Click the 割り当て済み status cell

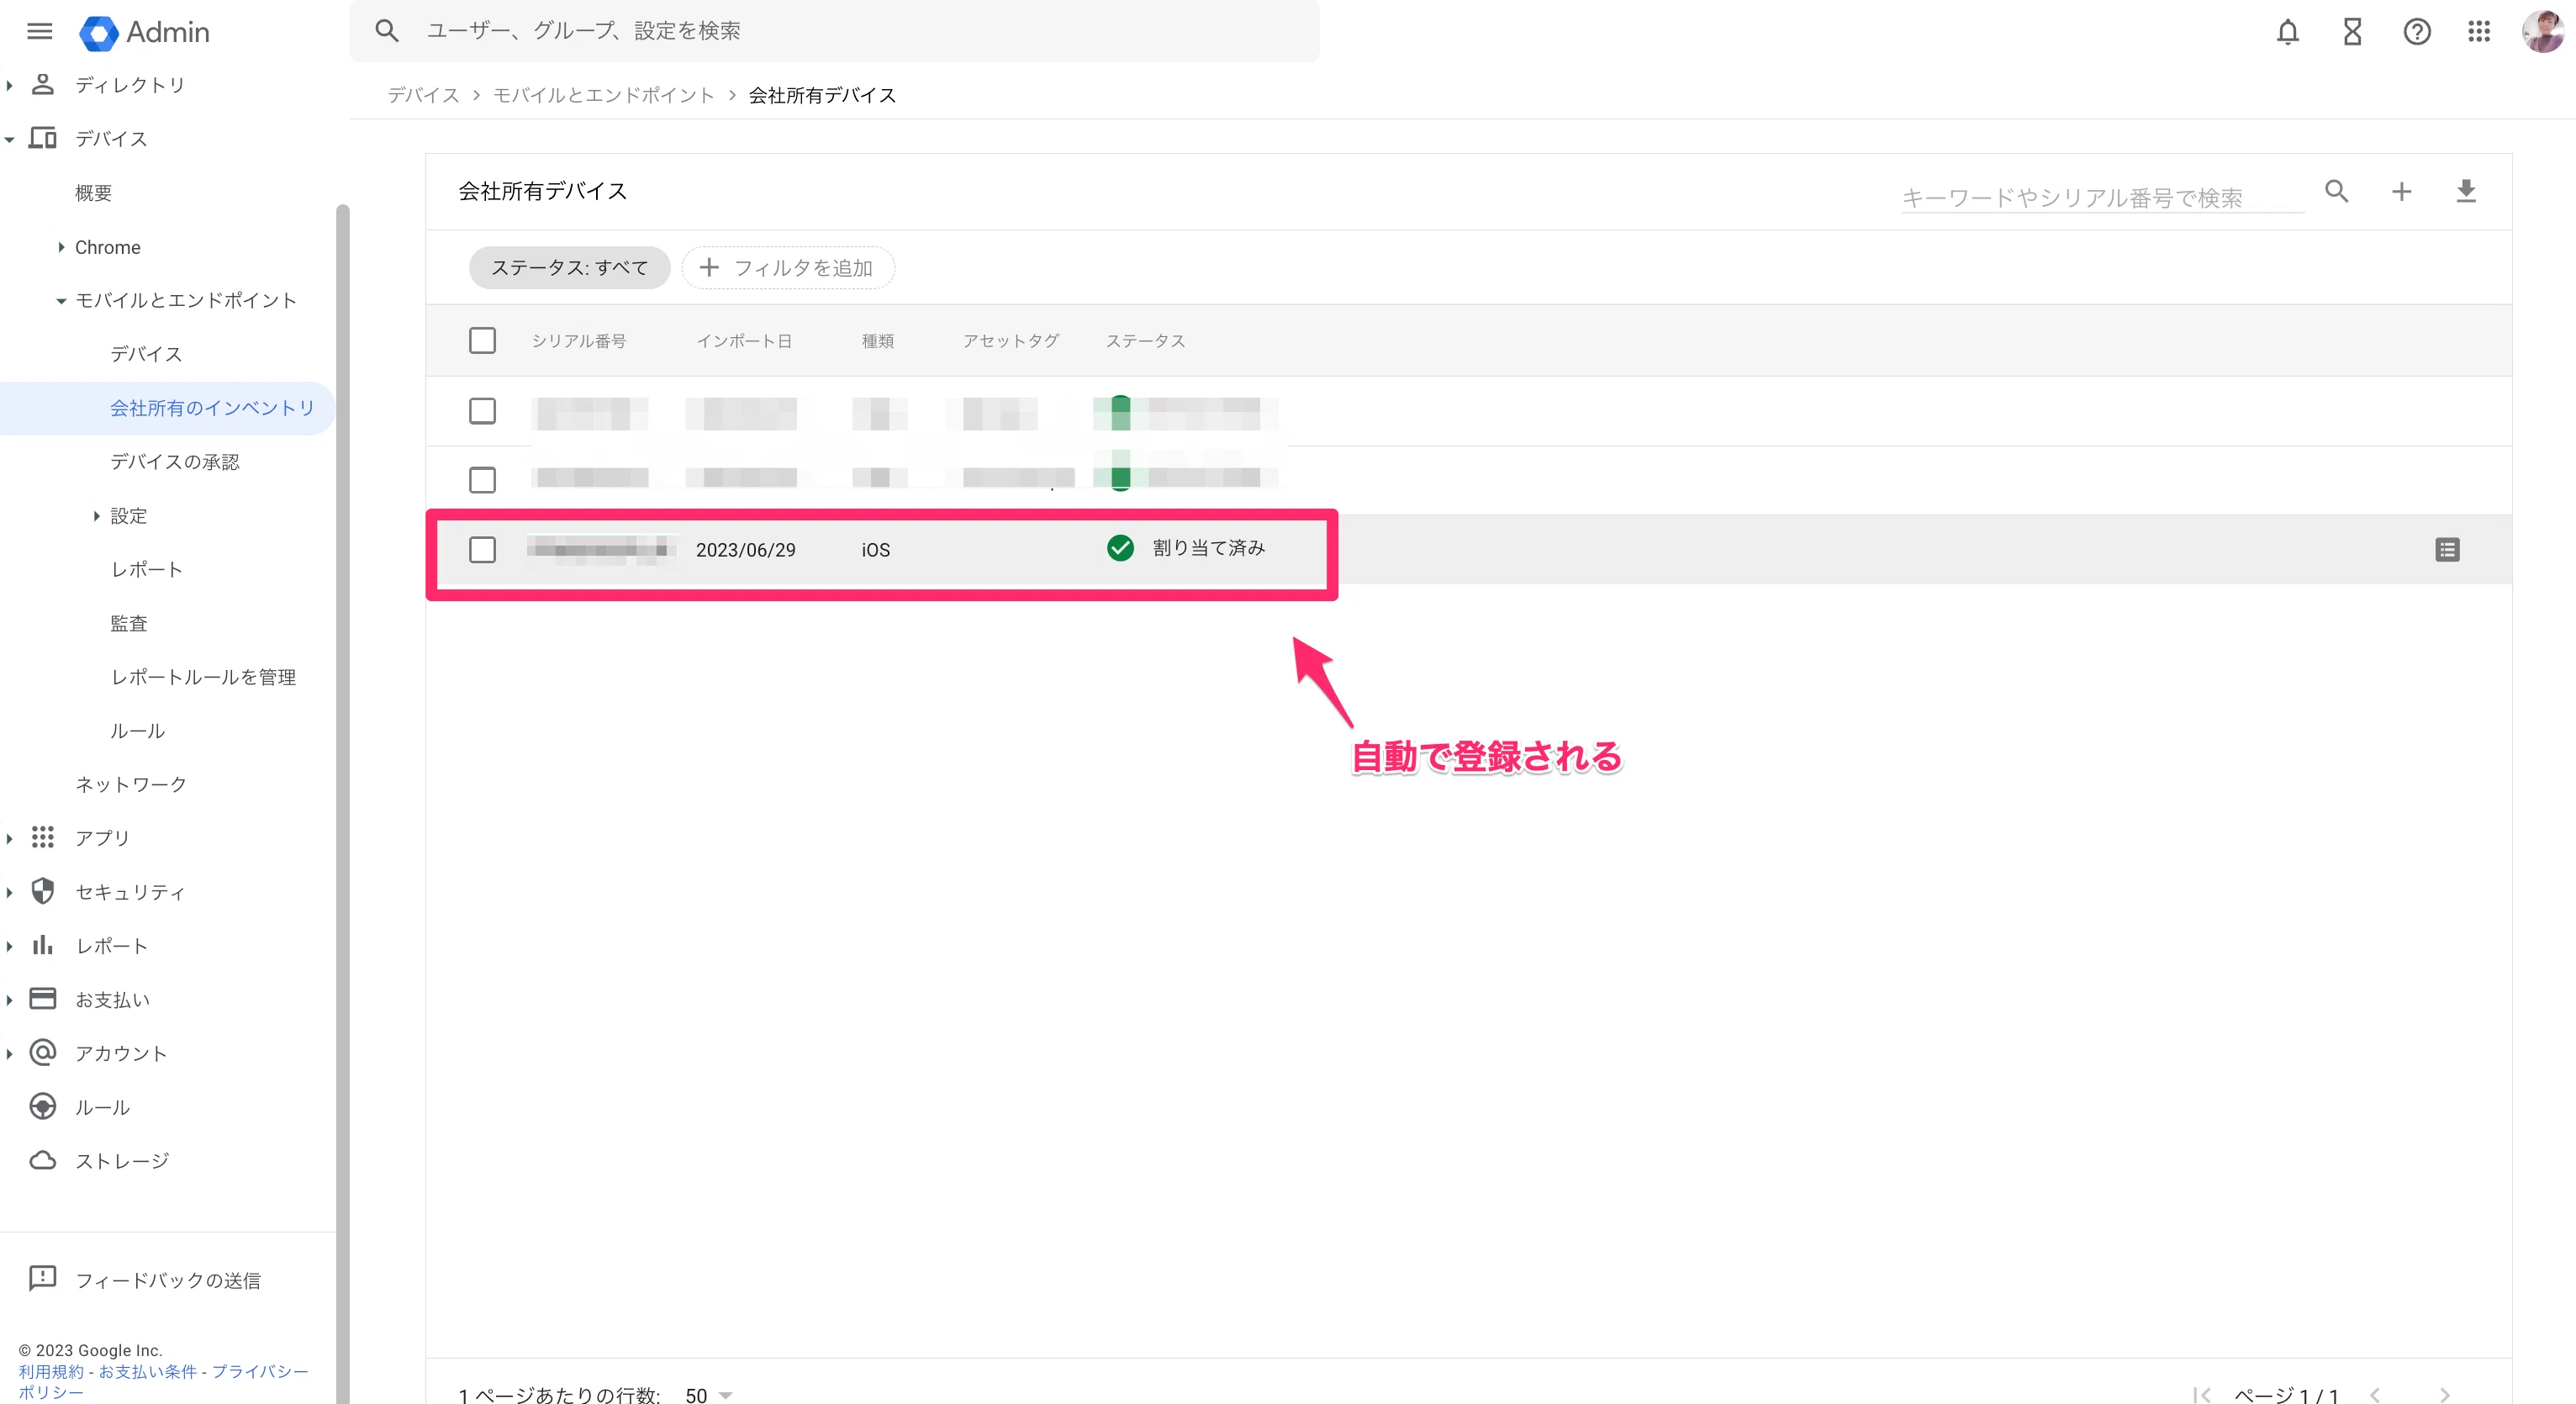click(1186, 548)
